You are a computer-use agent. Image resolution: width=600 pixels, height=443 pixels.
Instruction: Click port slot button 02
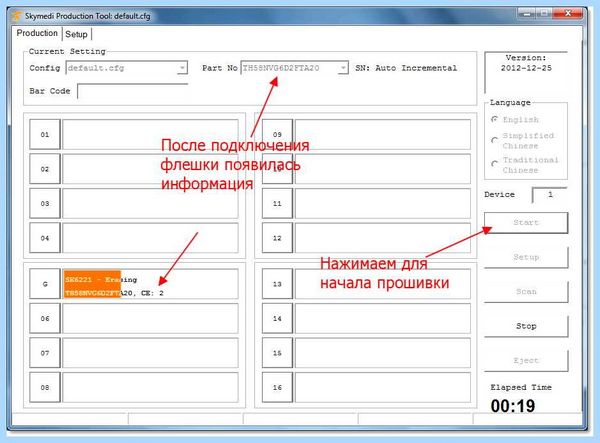tap(45, 169)
